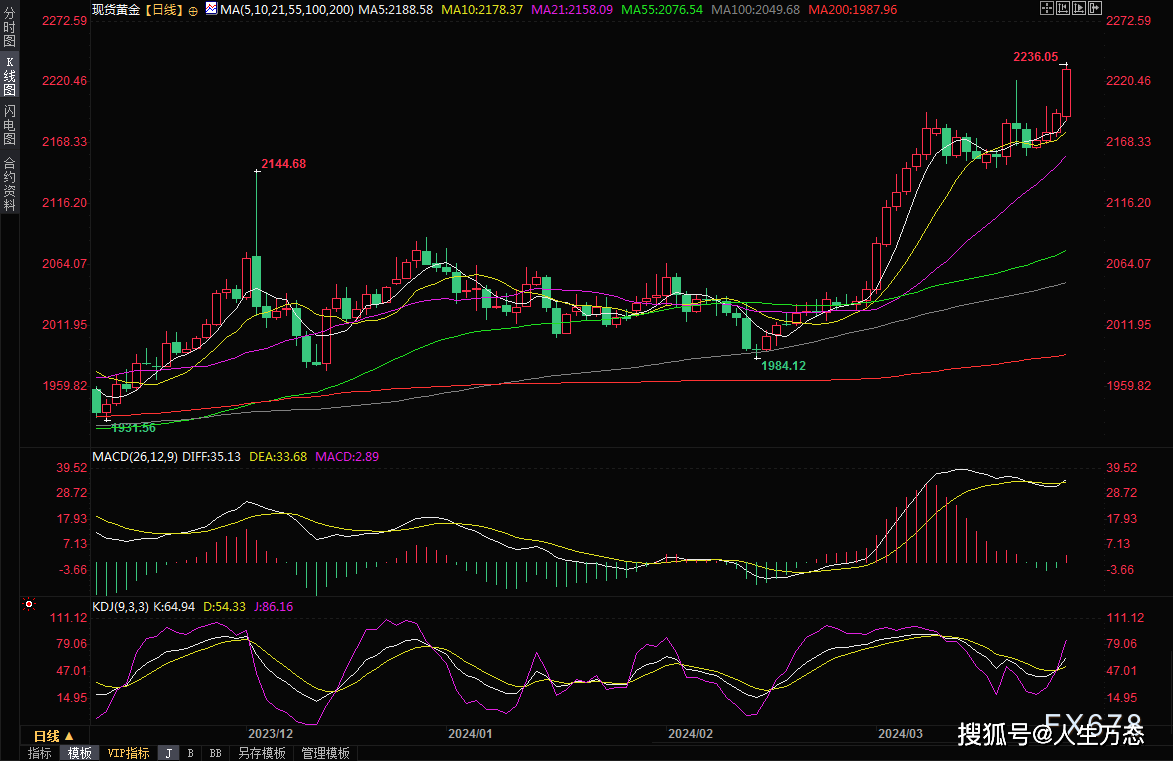
Task: Open the MACD(26,12,9) indicator settings
Action: click(134, 457)
